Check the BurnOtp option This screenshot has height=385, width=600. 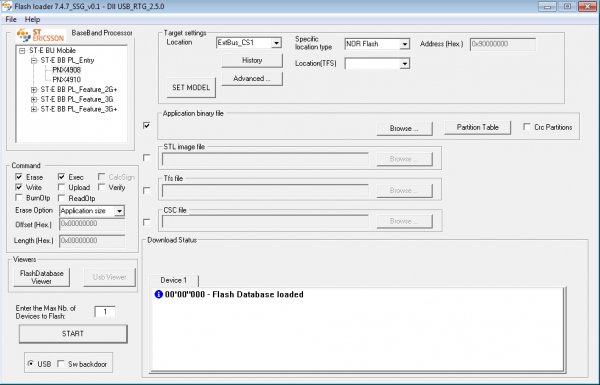point(19,198)
